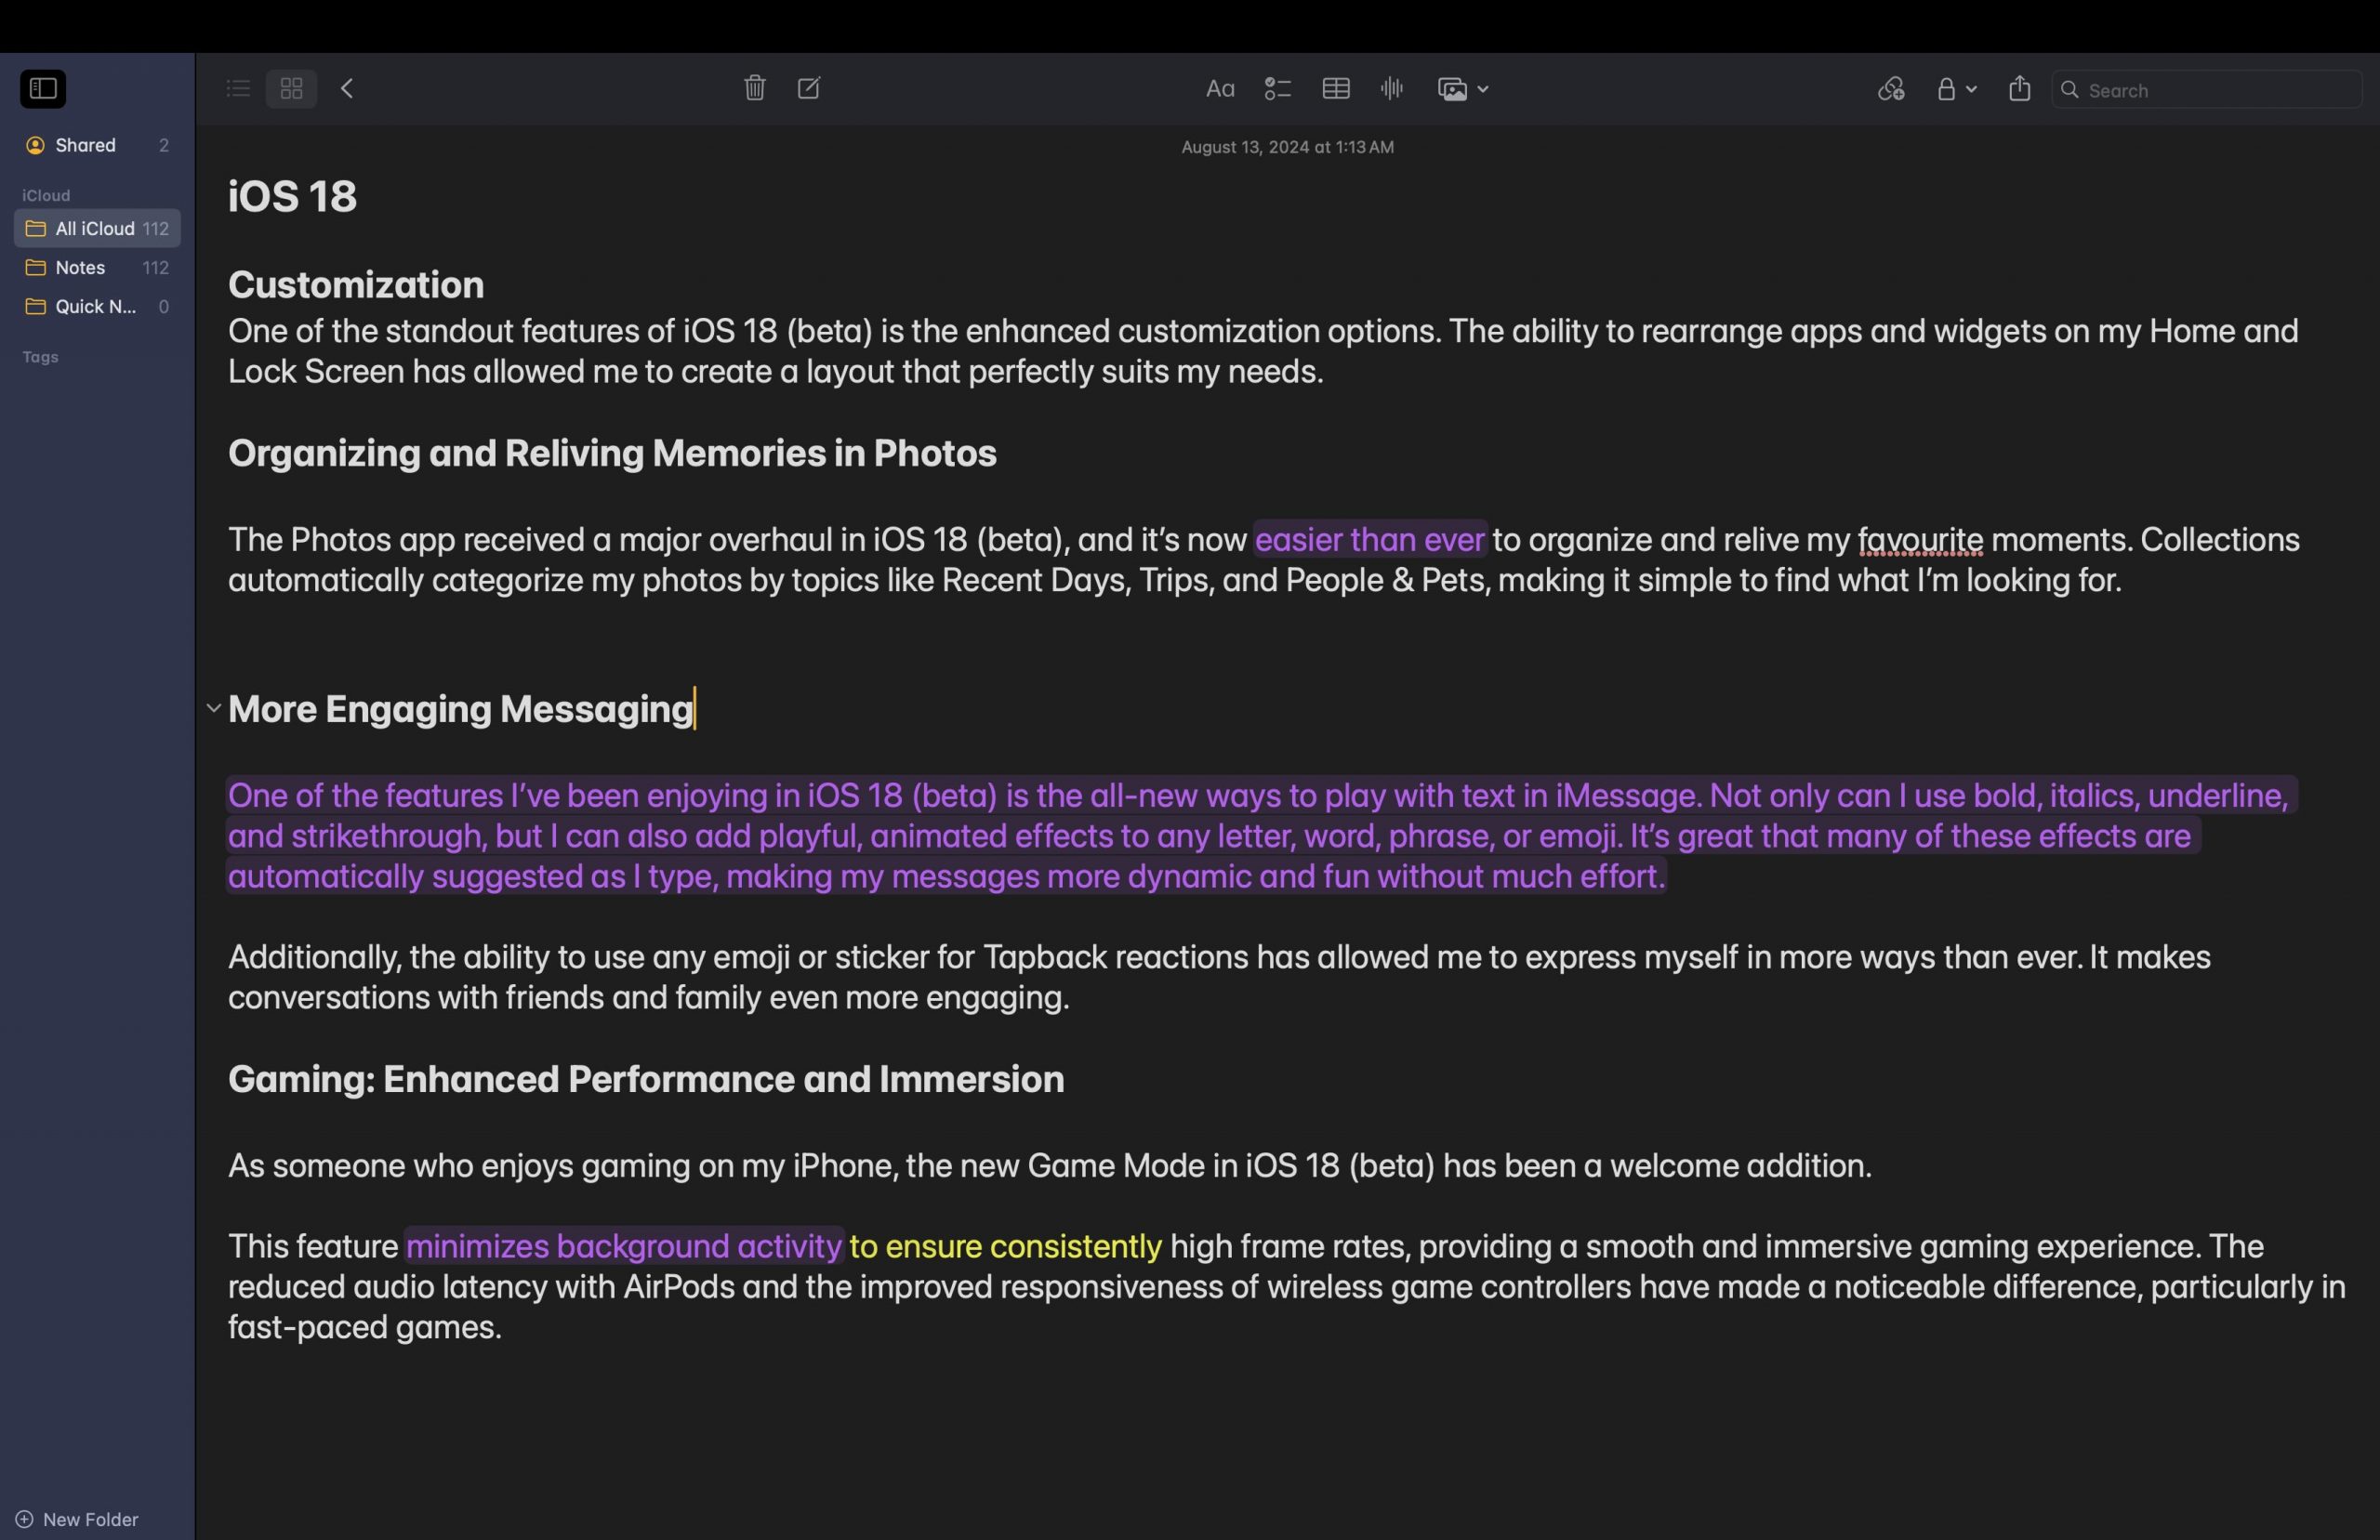Screen dimensions: 2380x1540
Task: Open the Aa text format menu
Action: click(x=1220, y=89)
